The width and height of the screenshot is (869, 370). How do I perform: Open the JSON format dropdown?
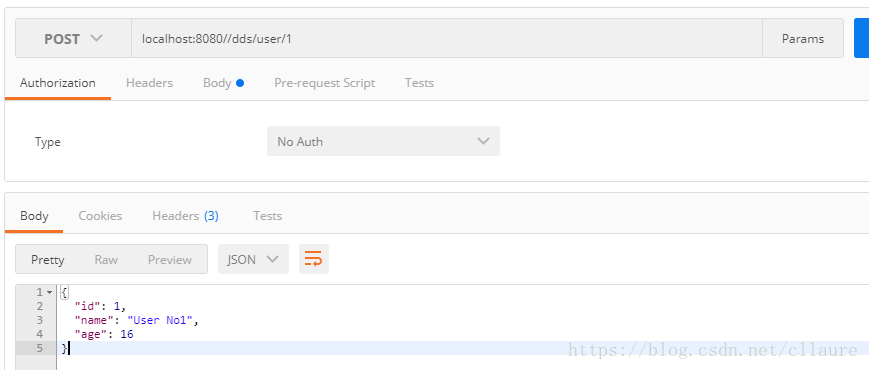pyautogui.click(x=253, y=259)
